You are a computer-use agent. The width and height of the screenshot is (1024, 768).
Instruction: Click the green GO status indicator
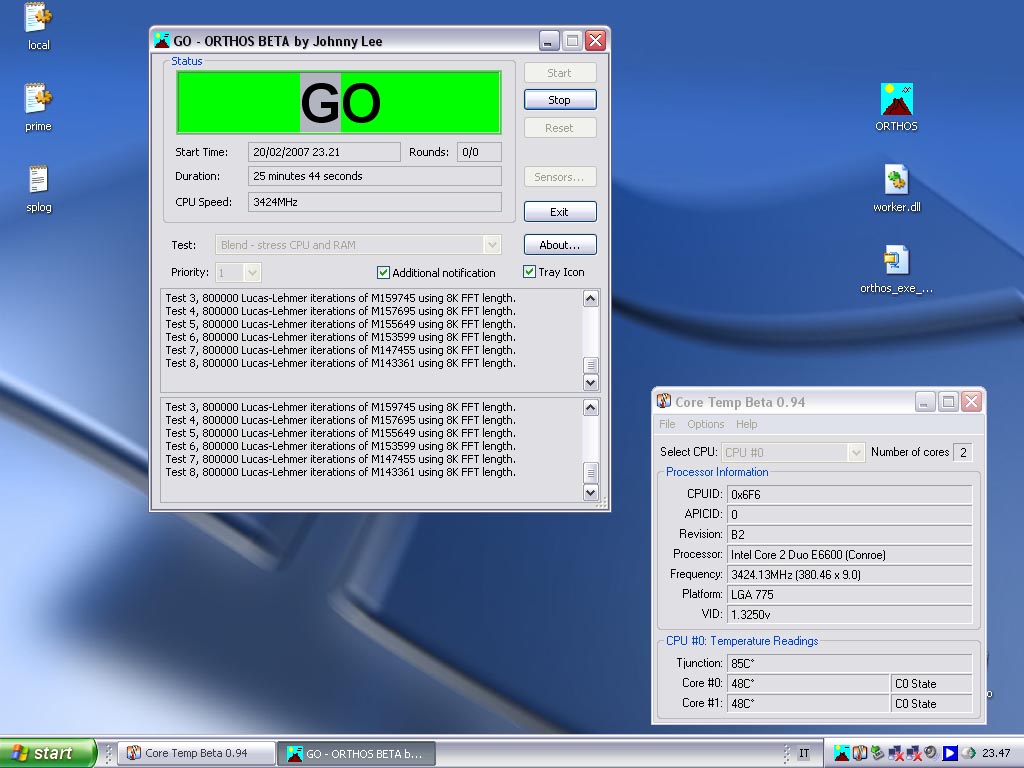click(x=339, y=103)
